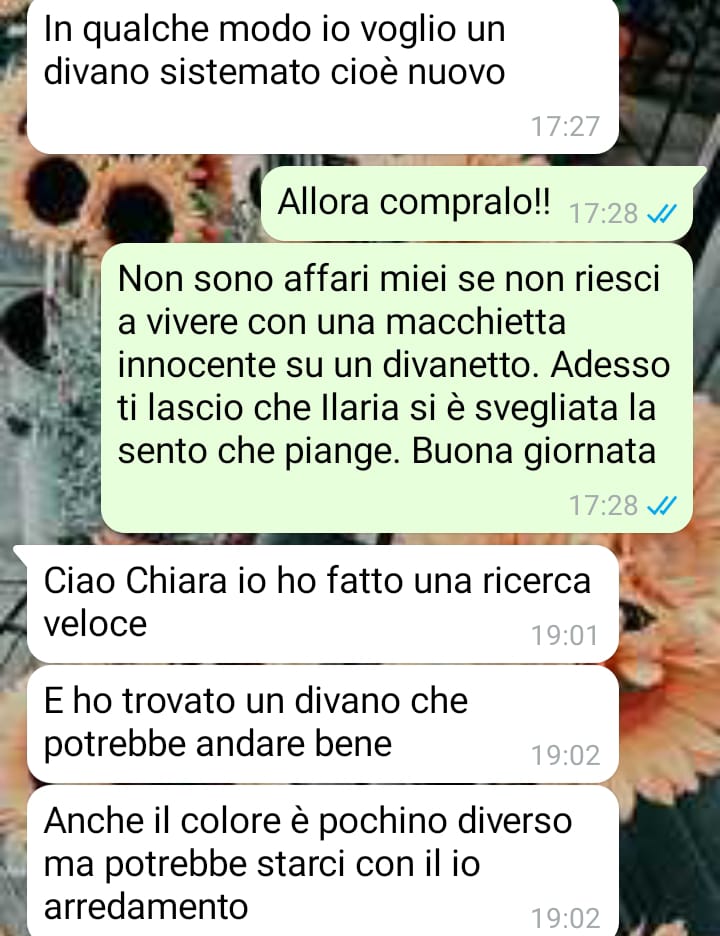The image size is (720, 936).
Task: Click the 17:28 timestamp beside 'Allora compralo!!'
Action: pos(604,213)
